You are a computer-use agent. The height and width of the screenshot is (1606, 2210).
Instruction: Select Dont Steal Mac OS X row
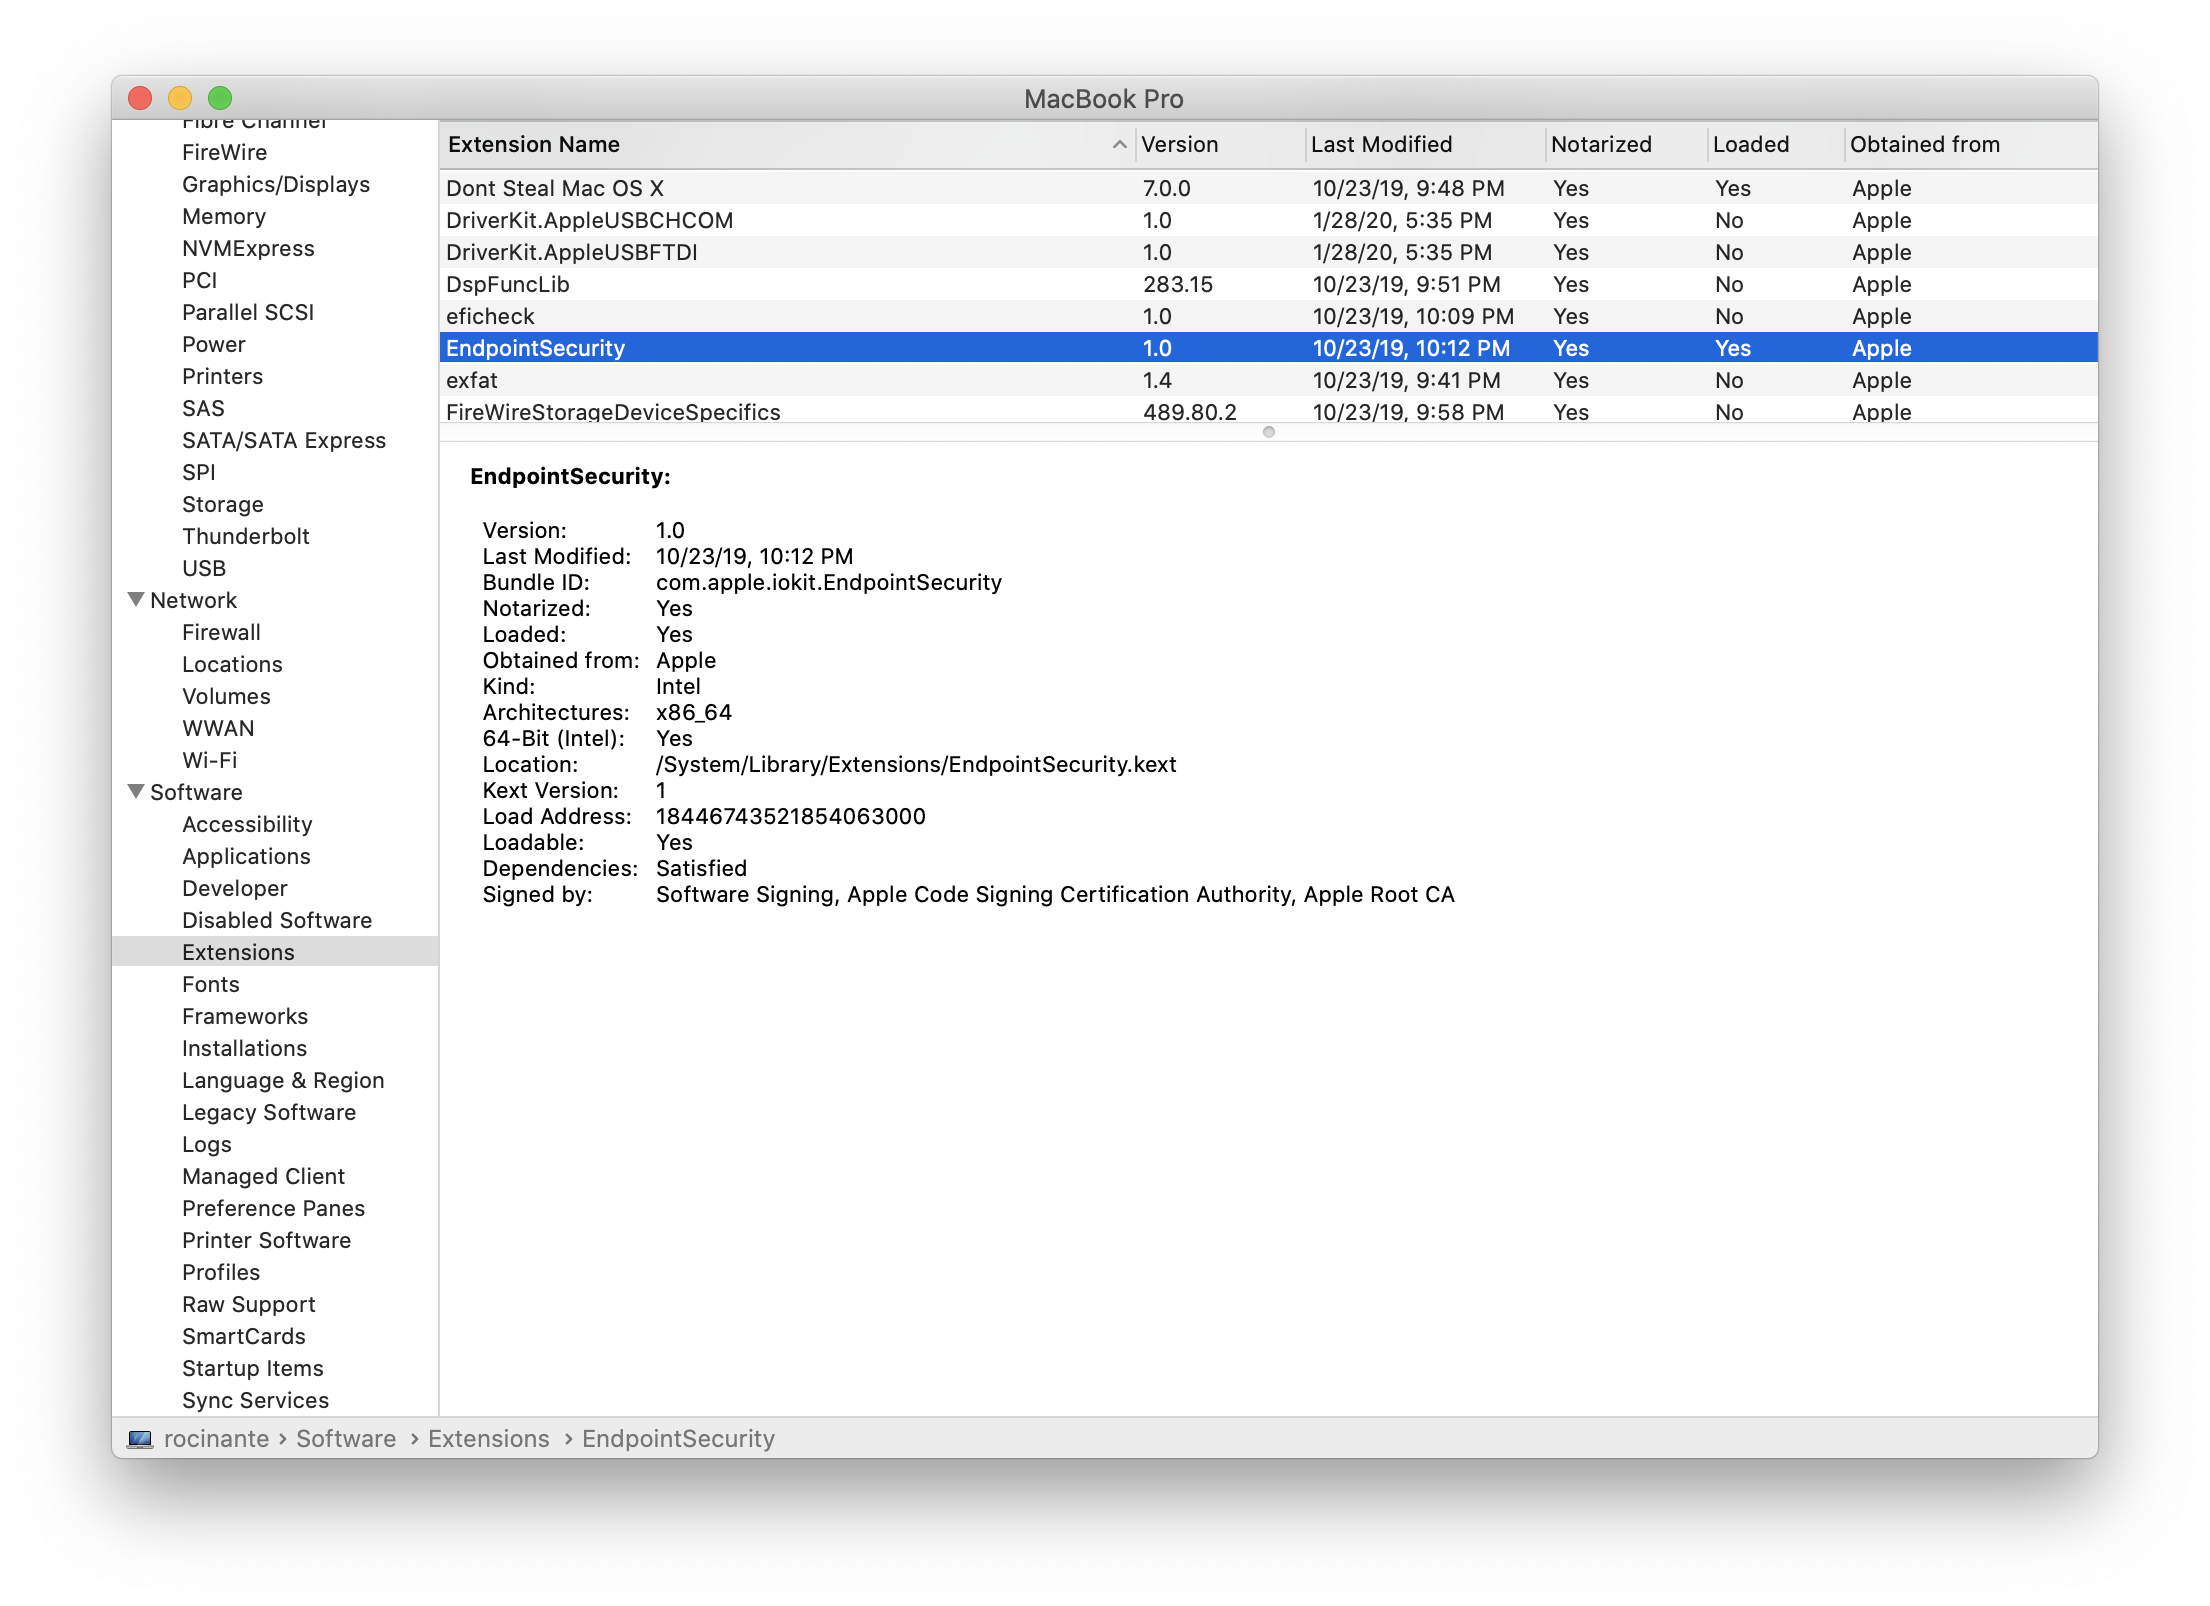554,188
